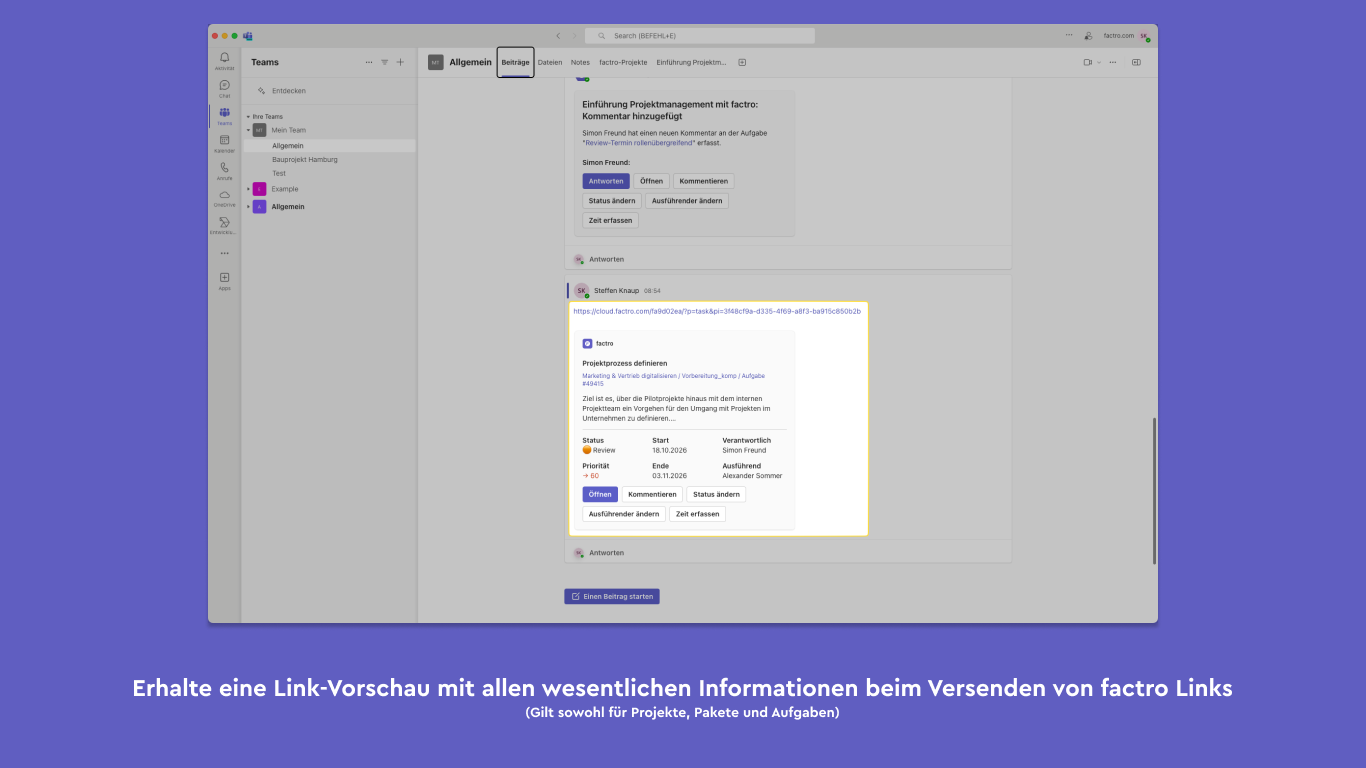Screen dimensions: 1366x768
Task: Collapse the Mein Team tree
Action: [248, 130]
